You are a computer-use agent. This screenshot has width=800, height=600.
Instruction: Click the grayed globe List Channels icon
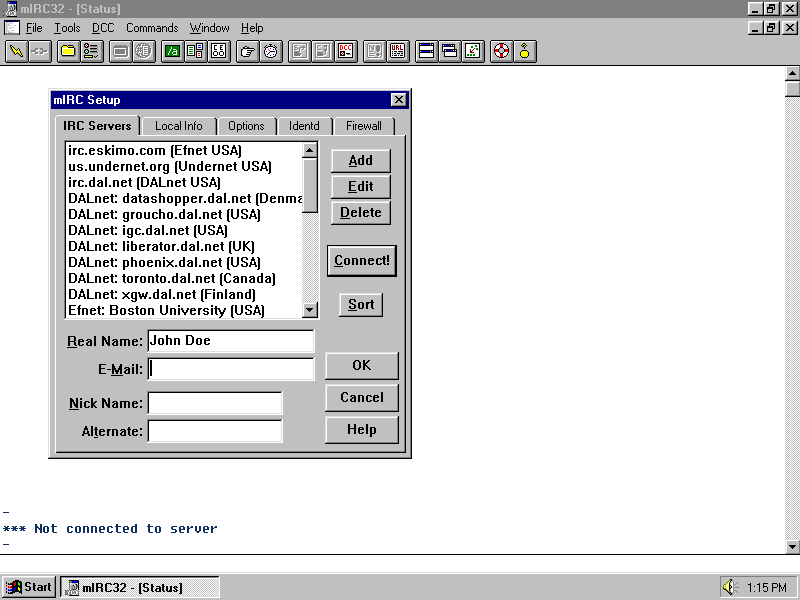[144, 52]
